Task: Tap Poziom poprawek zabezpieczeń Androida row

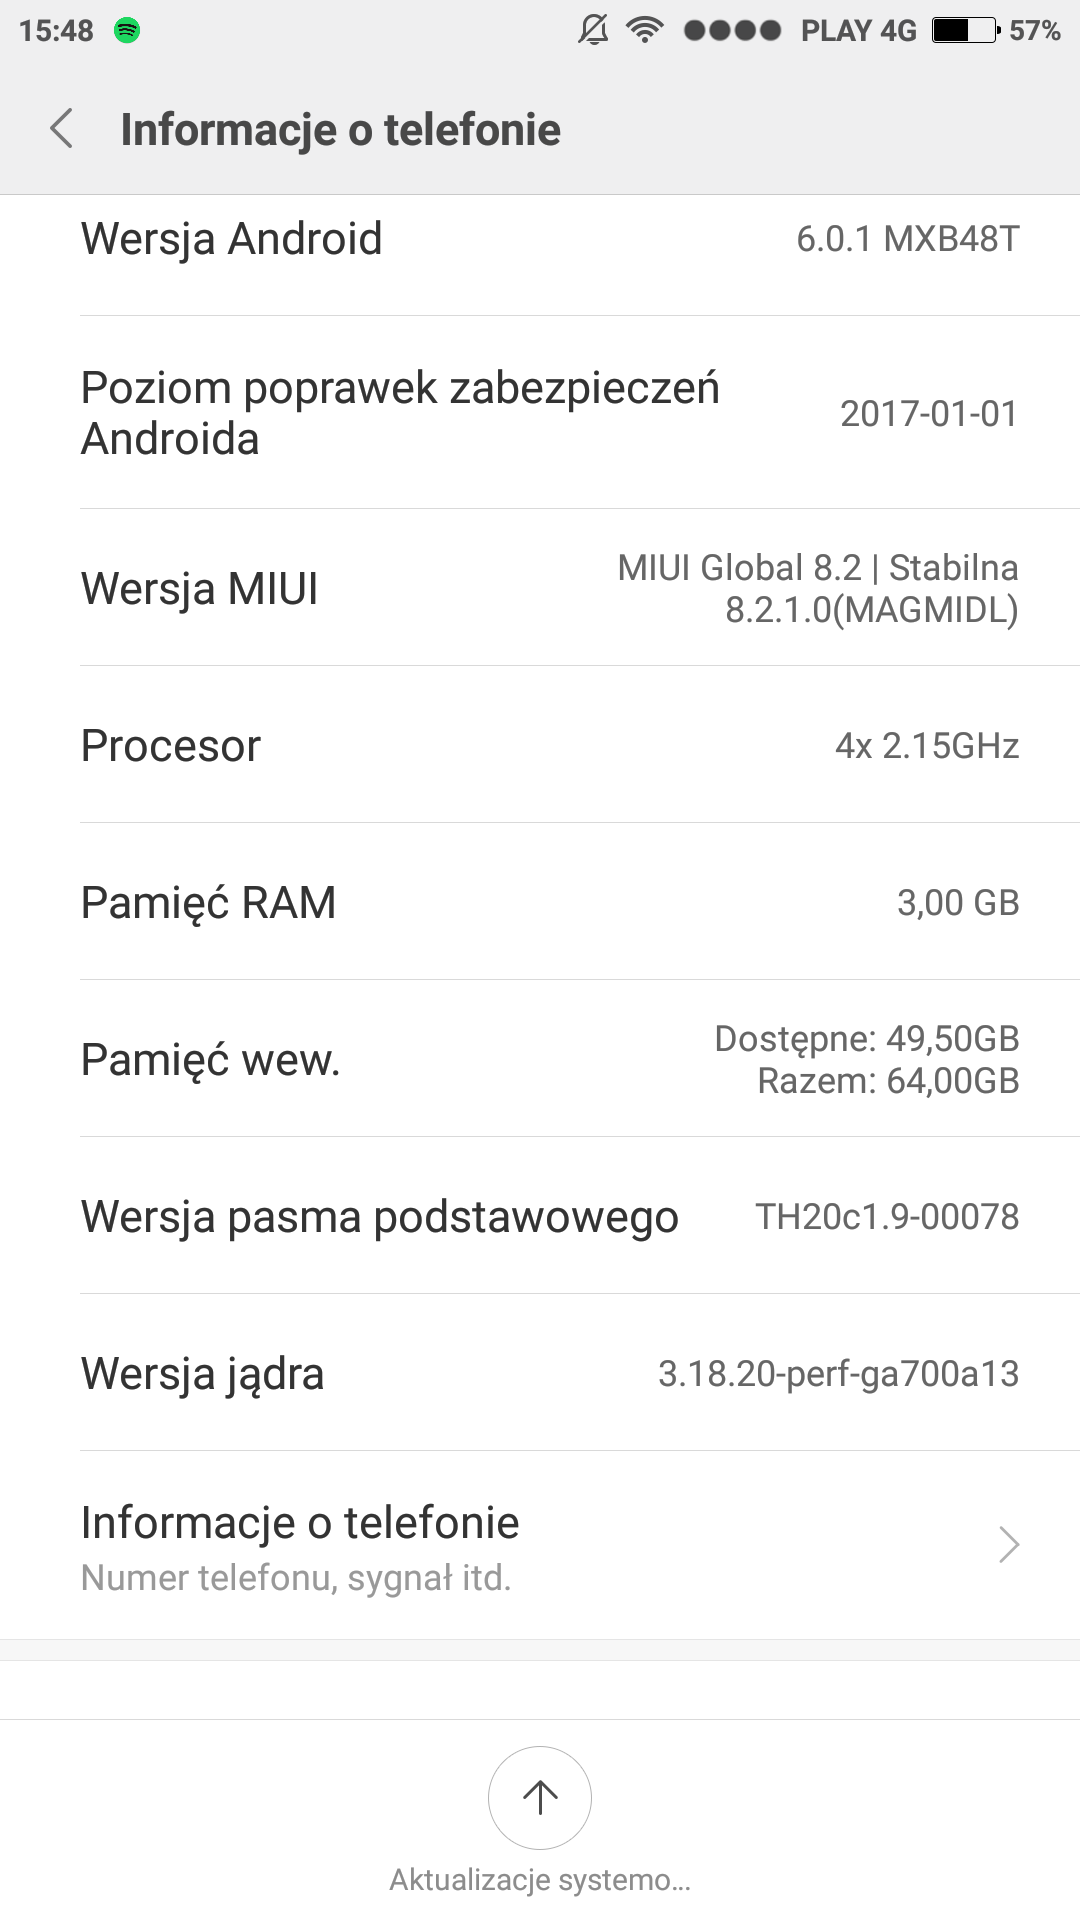Action: click(x=540, y=413)
